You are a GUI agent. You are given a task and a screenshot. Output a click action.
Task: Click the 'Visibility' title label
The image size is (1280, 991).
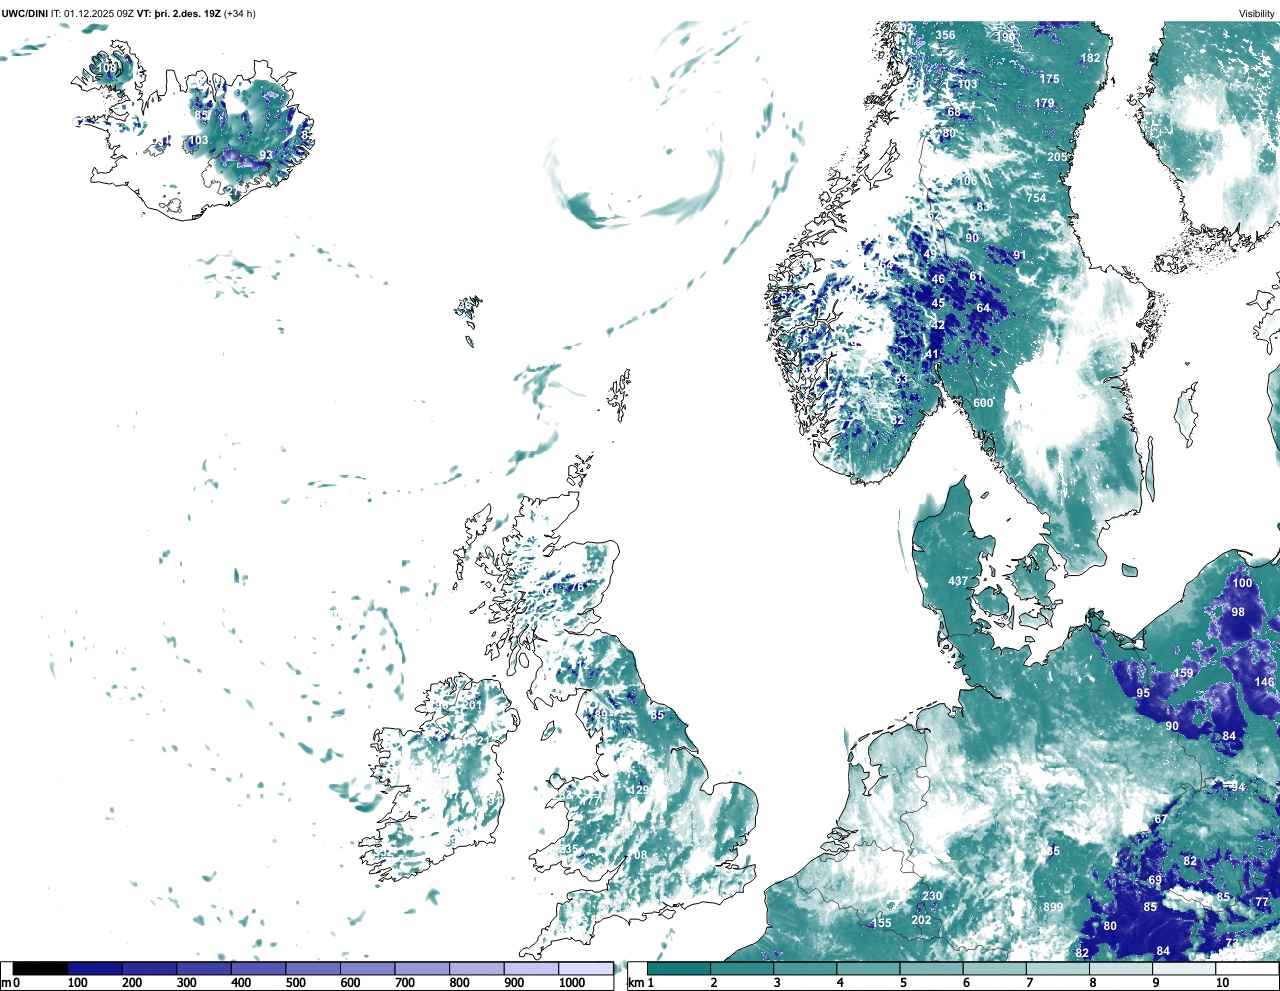tap(1256, 14)
